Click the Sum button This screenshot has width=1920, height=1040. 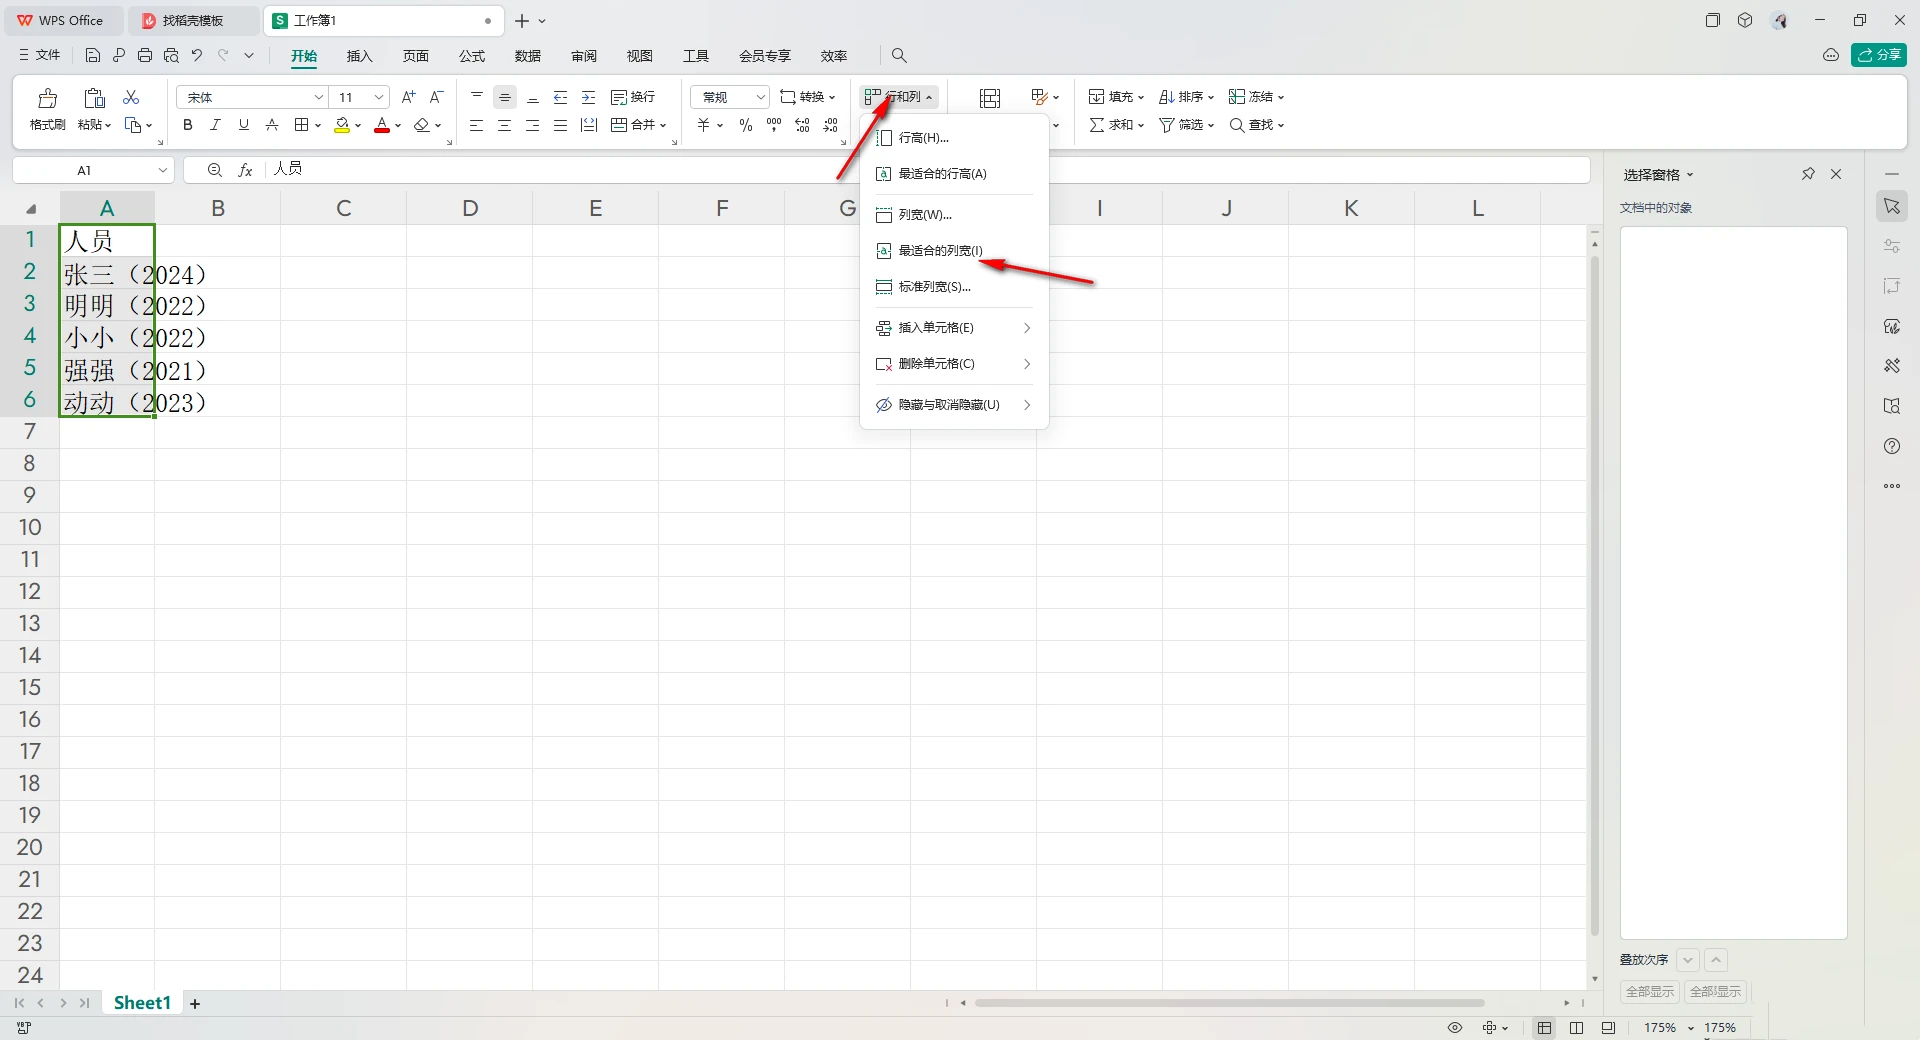point(1116,125)
